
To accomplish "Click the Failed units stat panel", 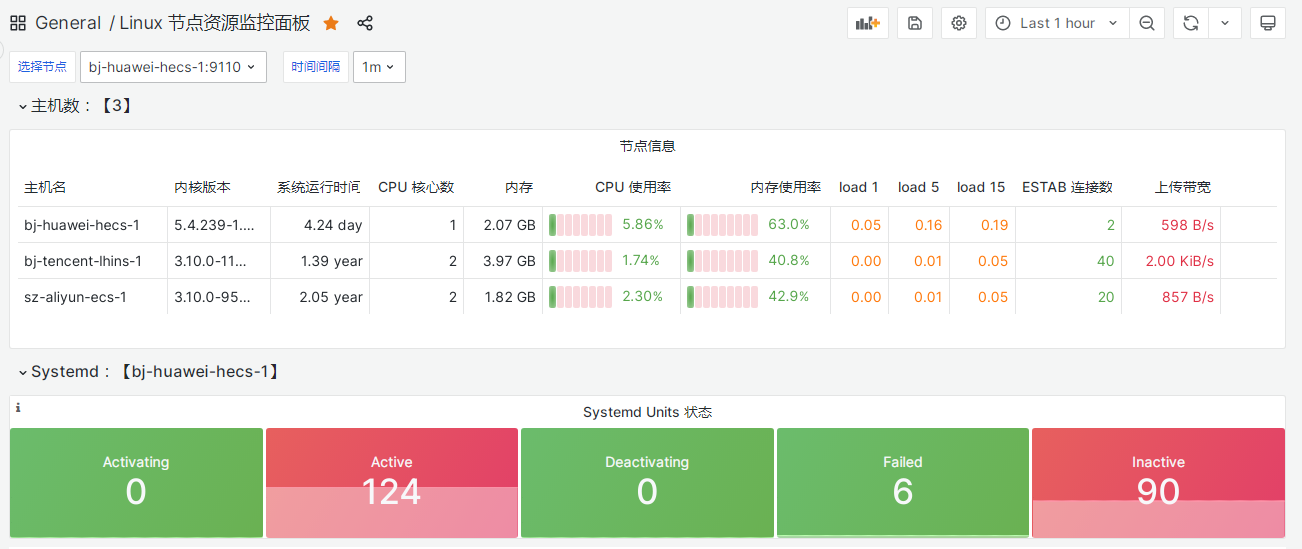I will pos(902,482).
